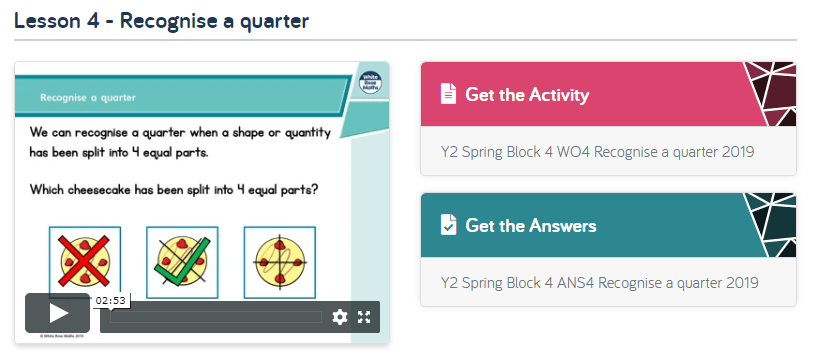
Task: Select the cheesecake with the green tick
Action: (x=182, y=262)
